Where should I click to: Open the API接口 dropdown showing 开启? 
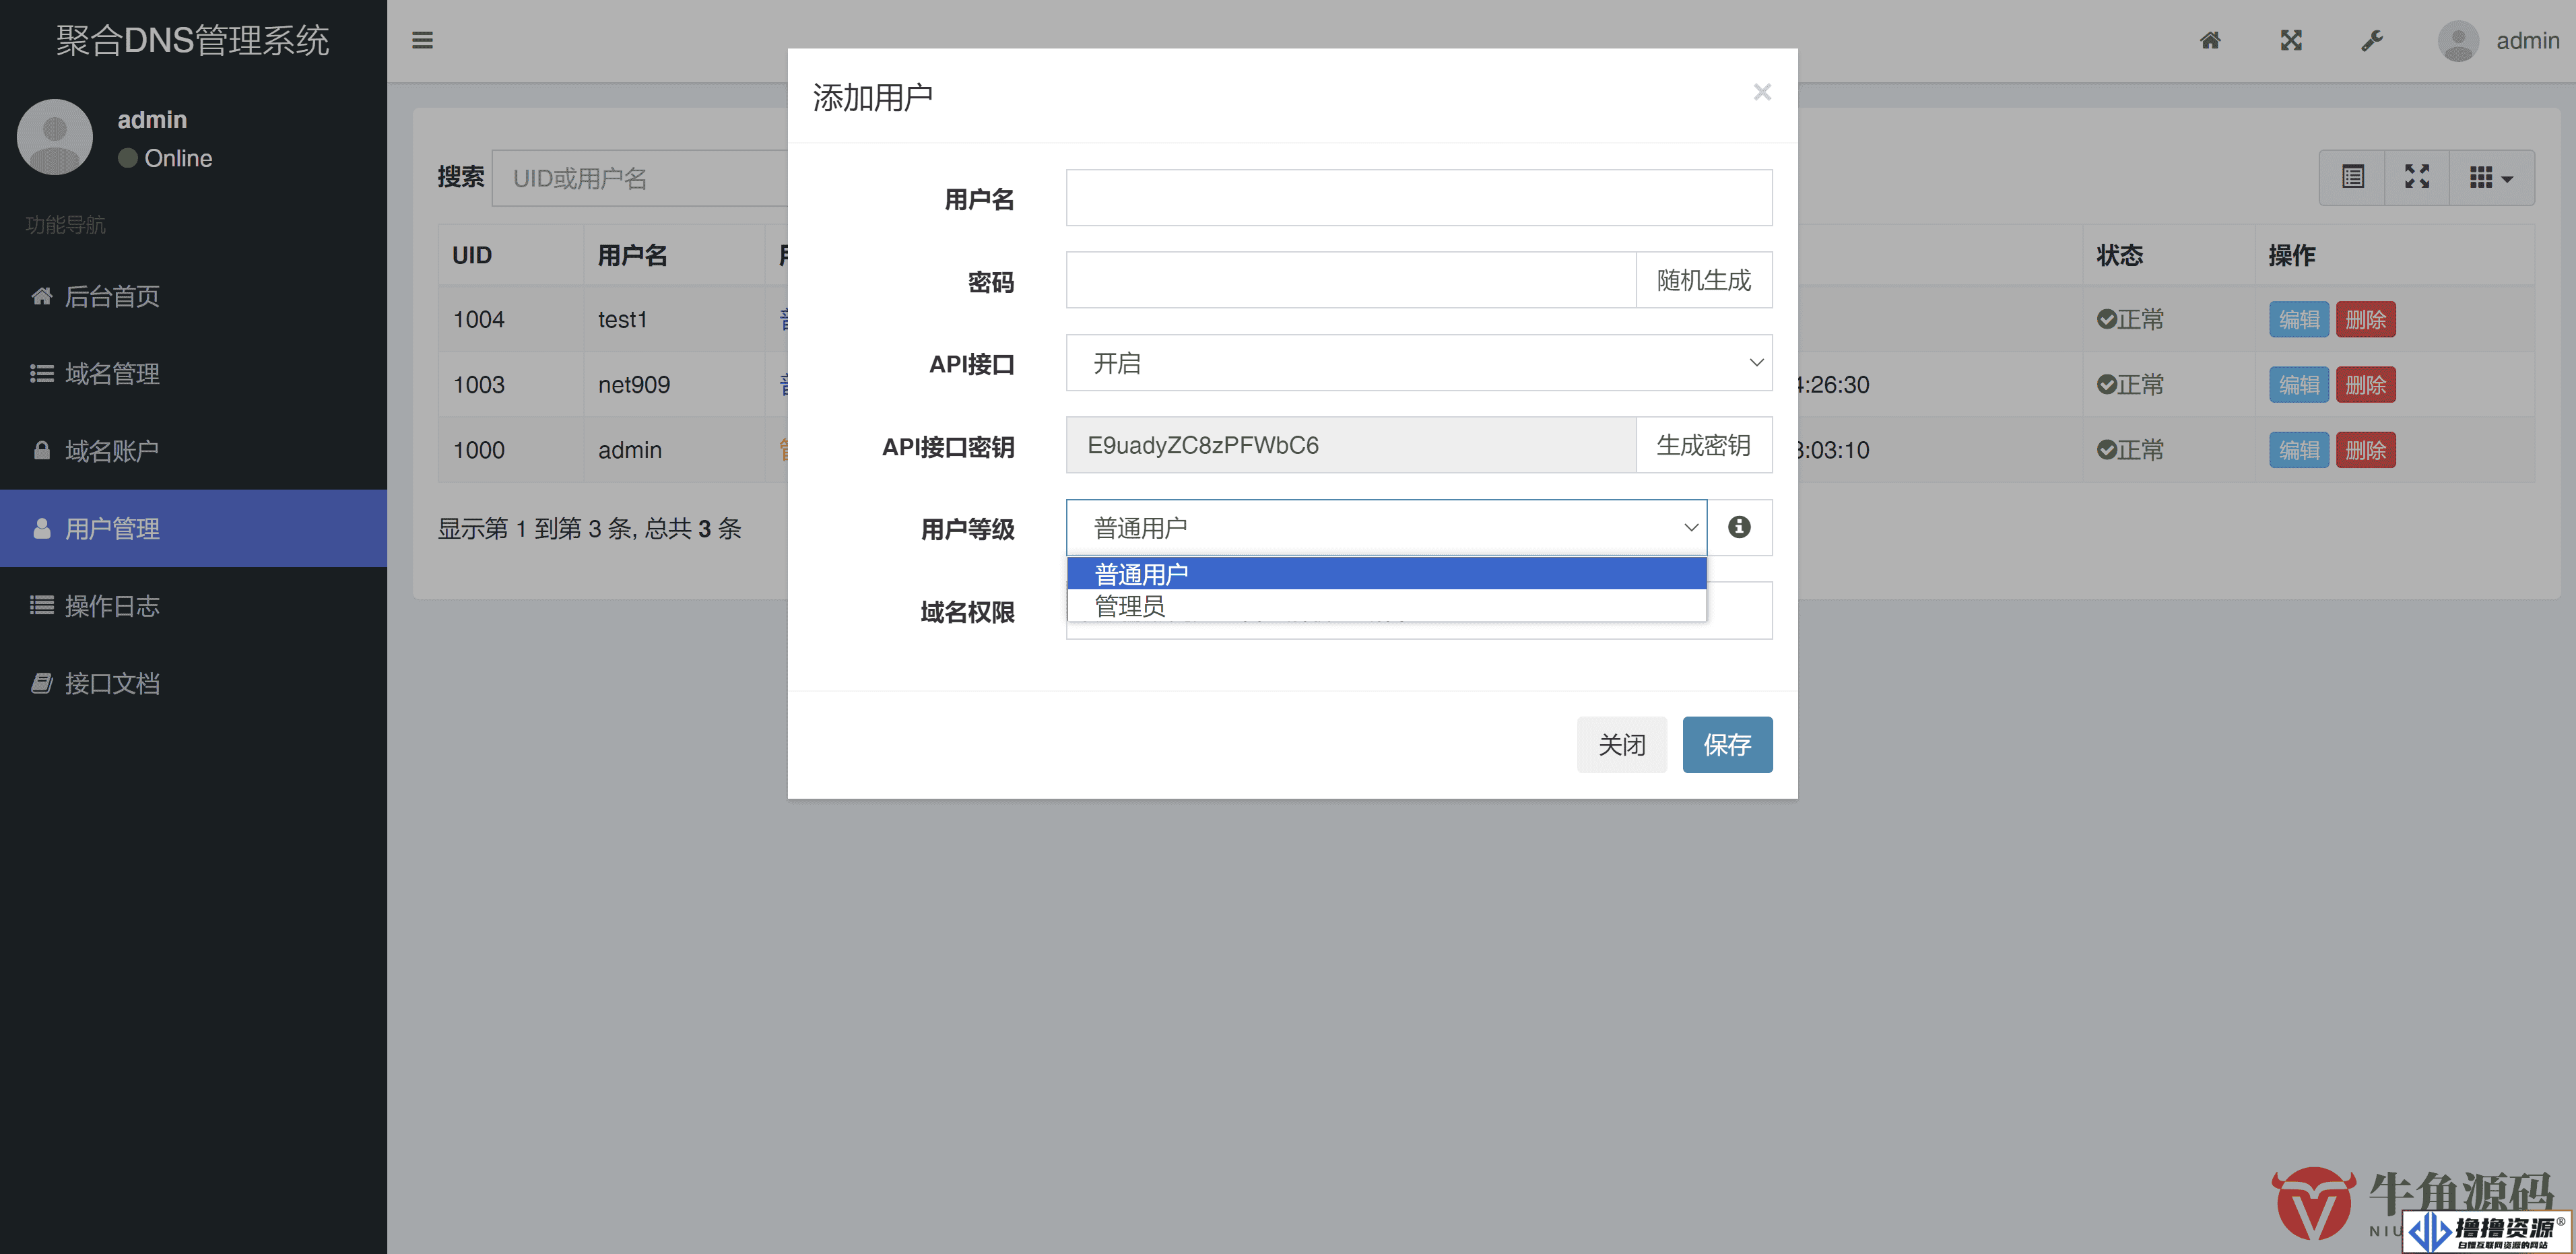pyautogui.click(x=1419, y=363)
